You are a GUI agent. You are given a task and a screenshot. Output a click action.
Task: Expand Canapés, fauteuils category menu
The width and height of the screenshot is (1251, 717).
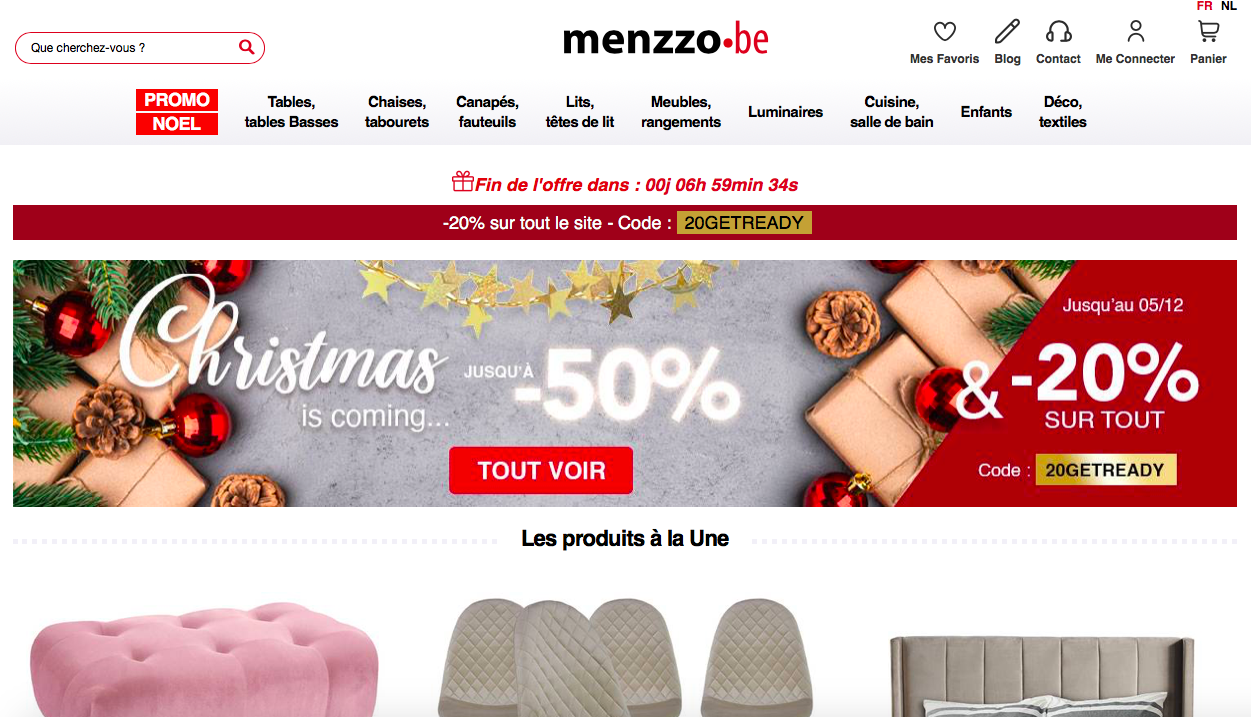tap(487, 112)
